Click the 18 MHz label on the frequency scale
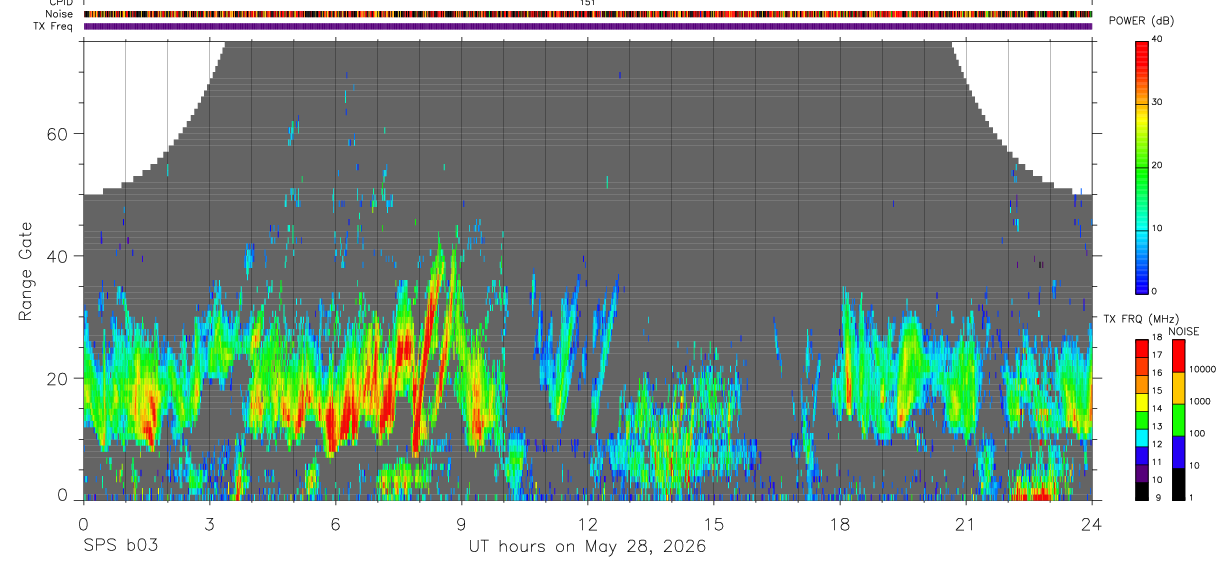The width and height of the screenshot is (1228, 567). pos(1157,339)
